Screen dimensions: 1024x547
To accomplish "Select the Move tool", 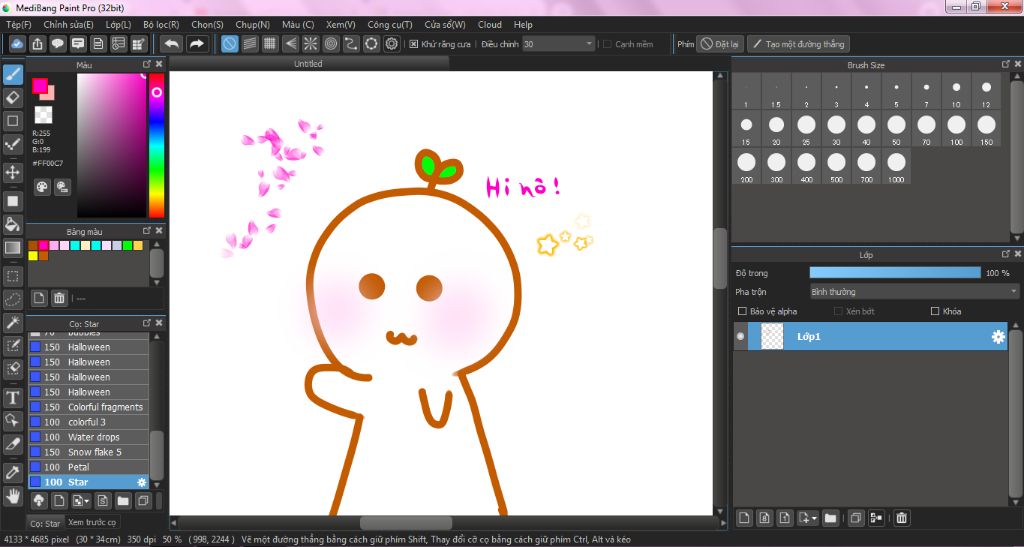I will (x=13, y=173).
